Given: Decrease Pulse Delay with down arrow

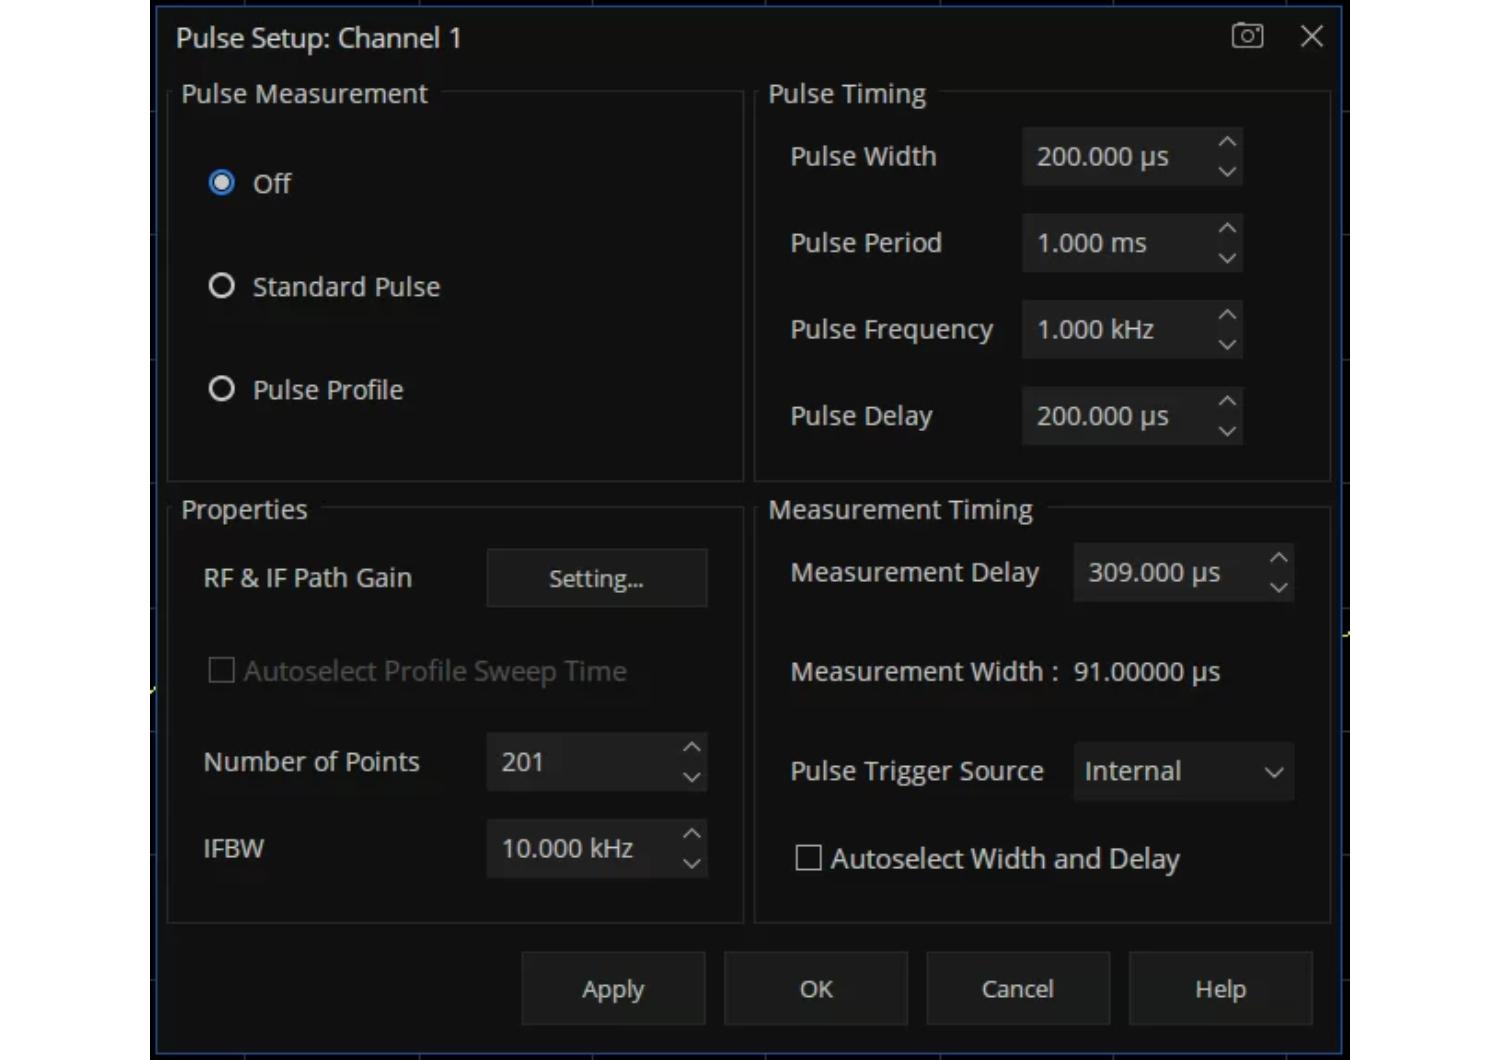Looking at the screenshot, I should tap(1227, 431).
